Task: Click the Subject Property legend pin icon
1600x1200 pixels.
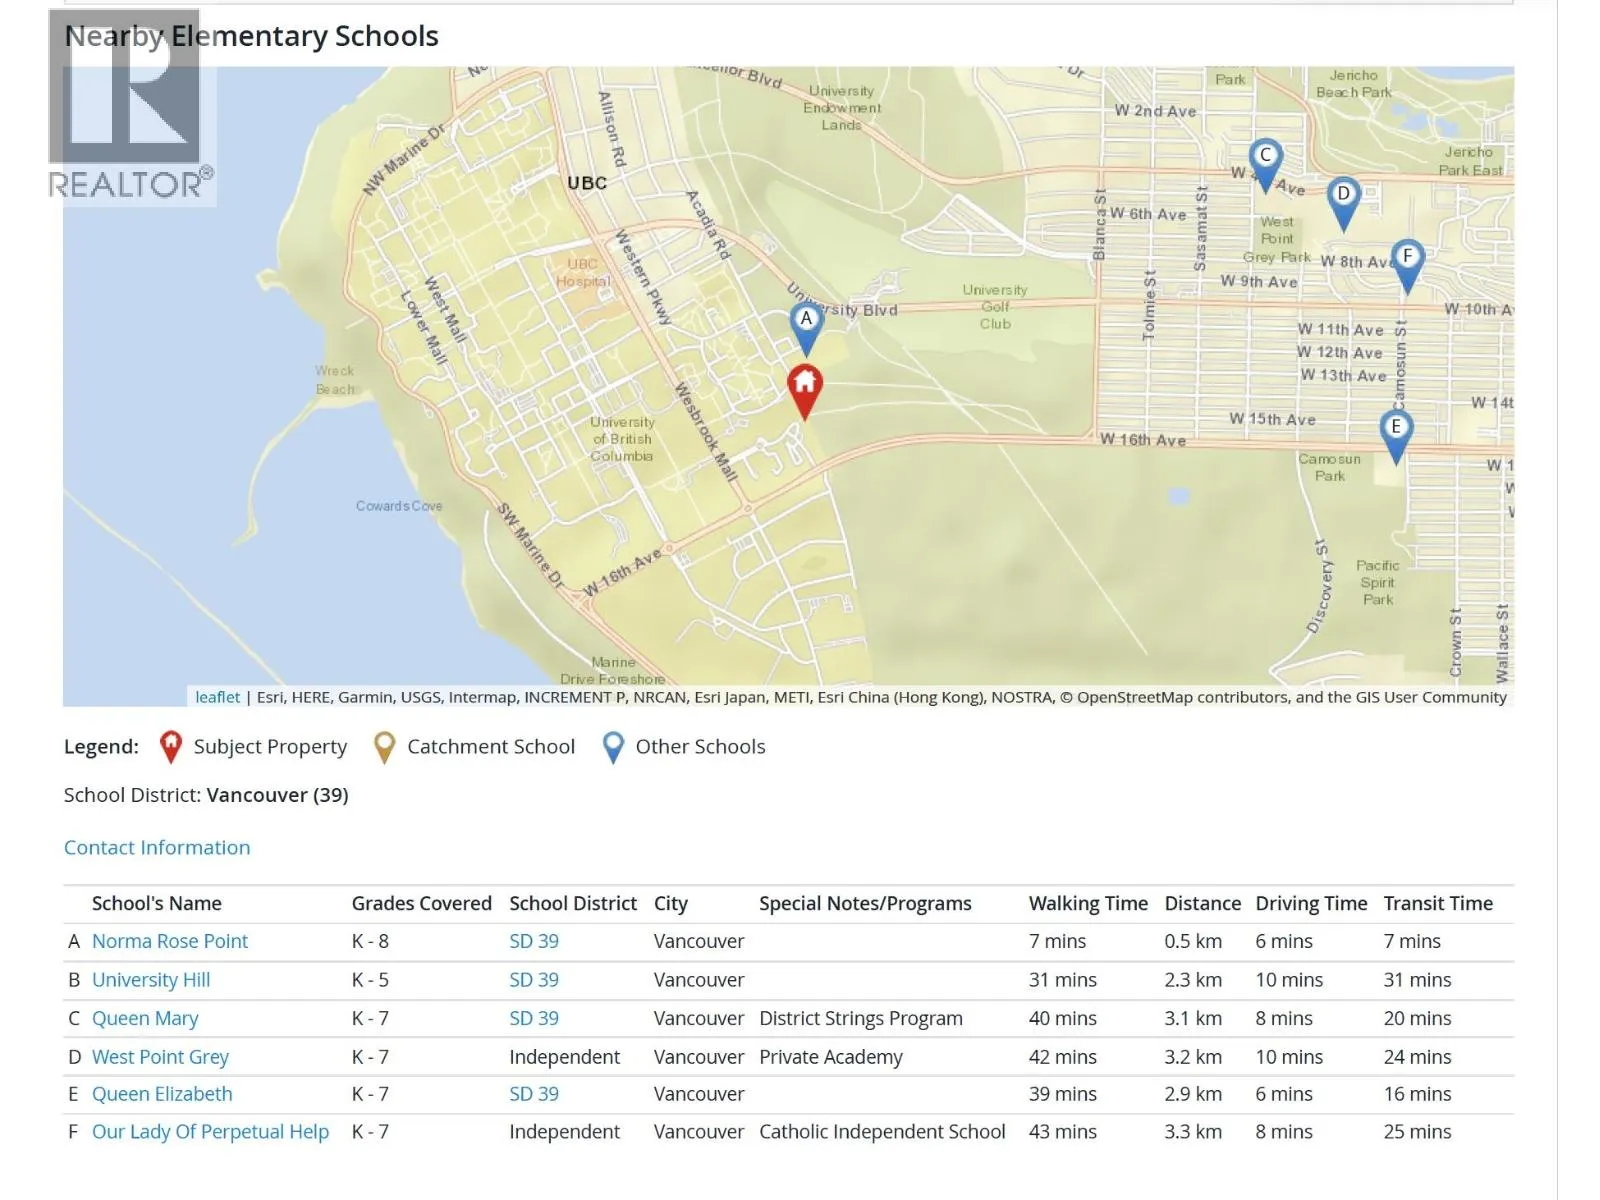Action: pos(171,746)
